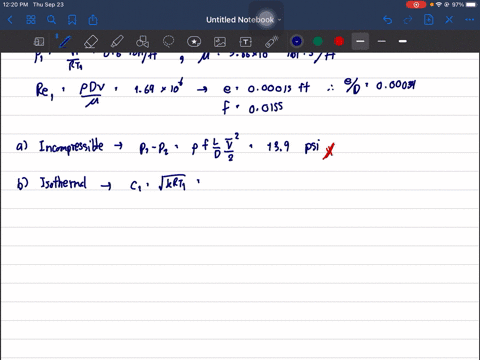
Task: Open the Shapes tool
Action: 142,42
